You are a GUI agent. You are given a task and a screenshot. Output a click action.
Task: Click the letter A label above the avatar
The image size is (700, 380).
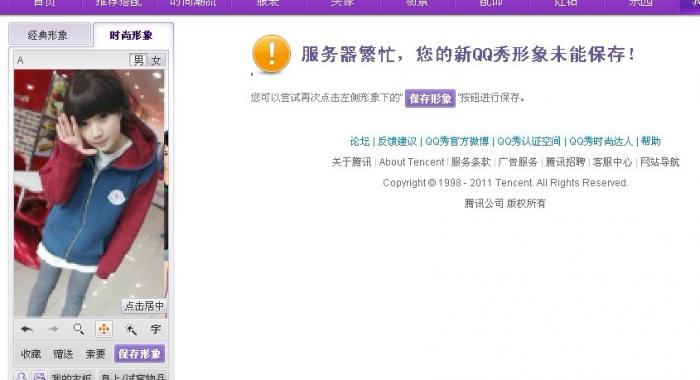click(20, 60)
